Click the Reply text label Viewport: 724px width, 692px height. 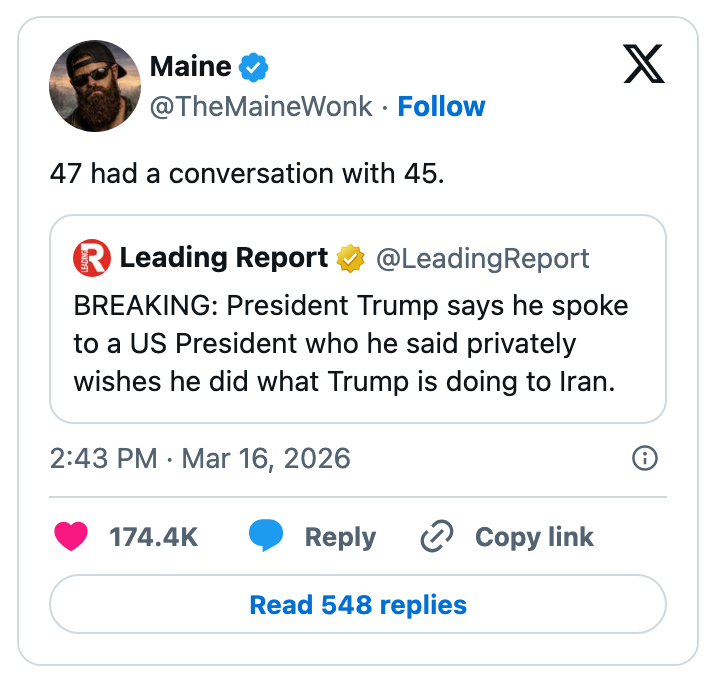[x=340, y=537]
